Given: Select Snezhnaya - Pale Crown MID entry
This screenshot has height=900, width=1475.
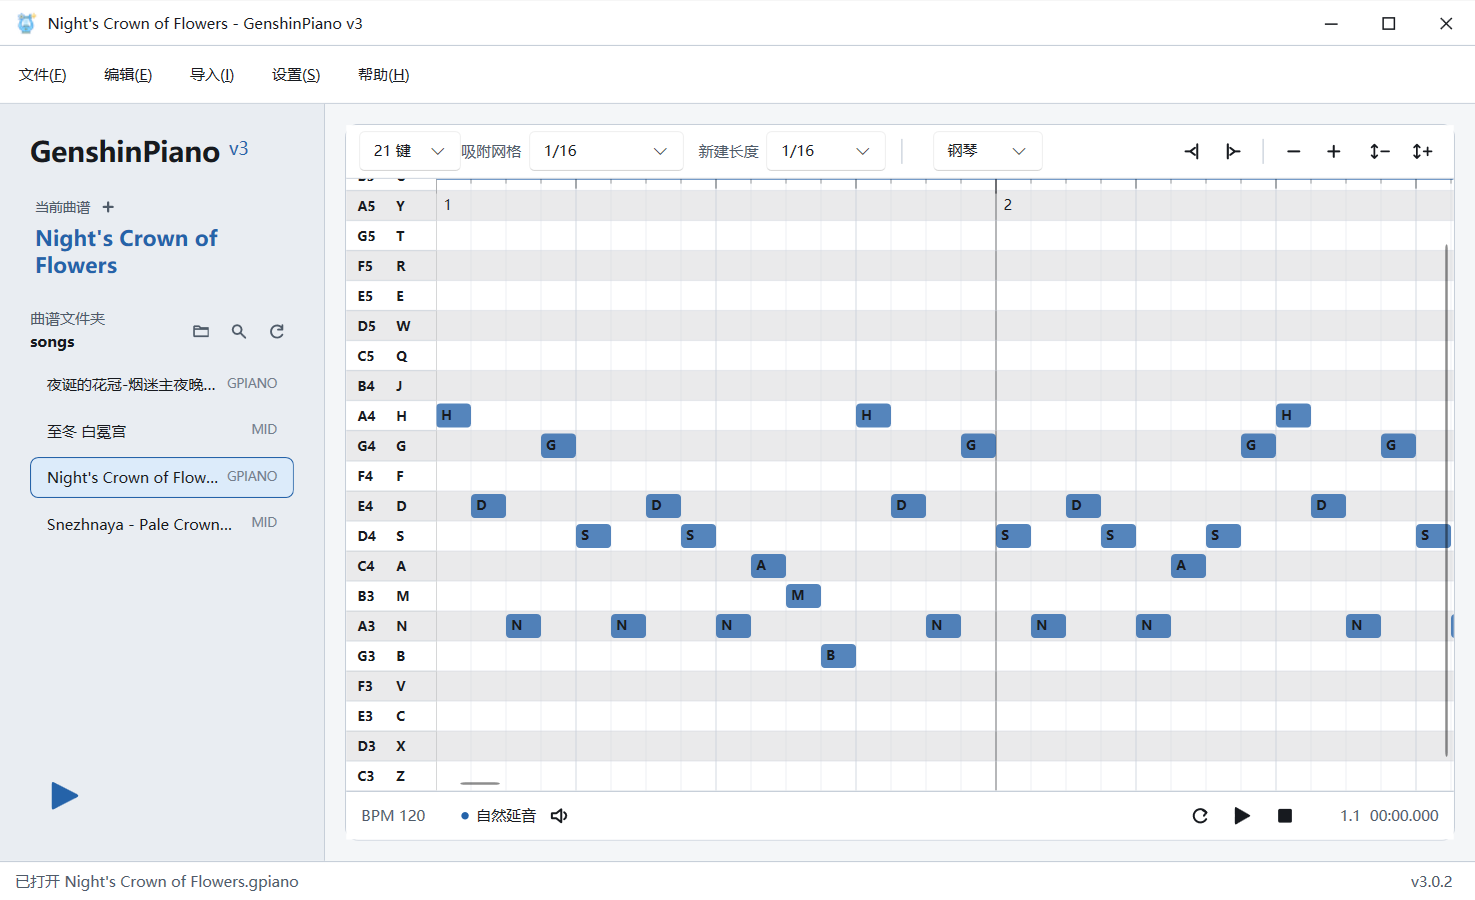Looking at the screenshot, I should [162, 524].
